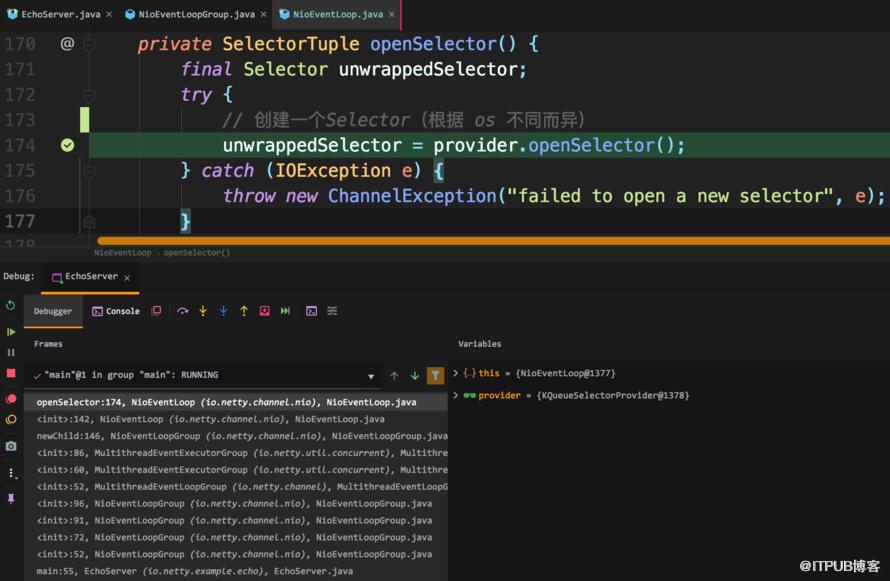This screenshot has width=890, height=581.
Task: Run to cursor
Action: [285, 311]
